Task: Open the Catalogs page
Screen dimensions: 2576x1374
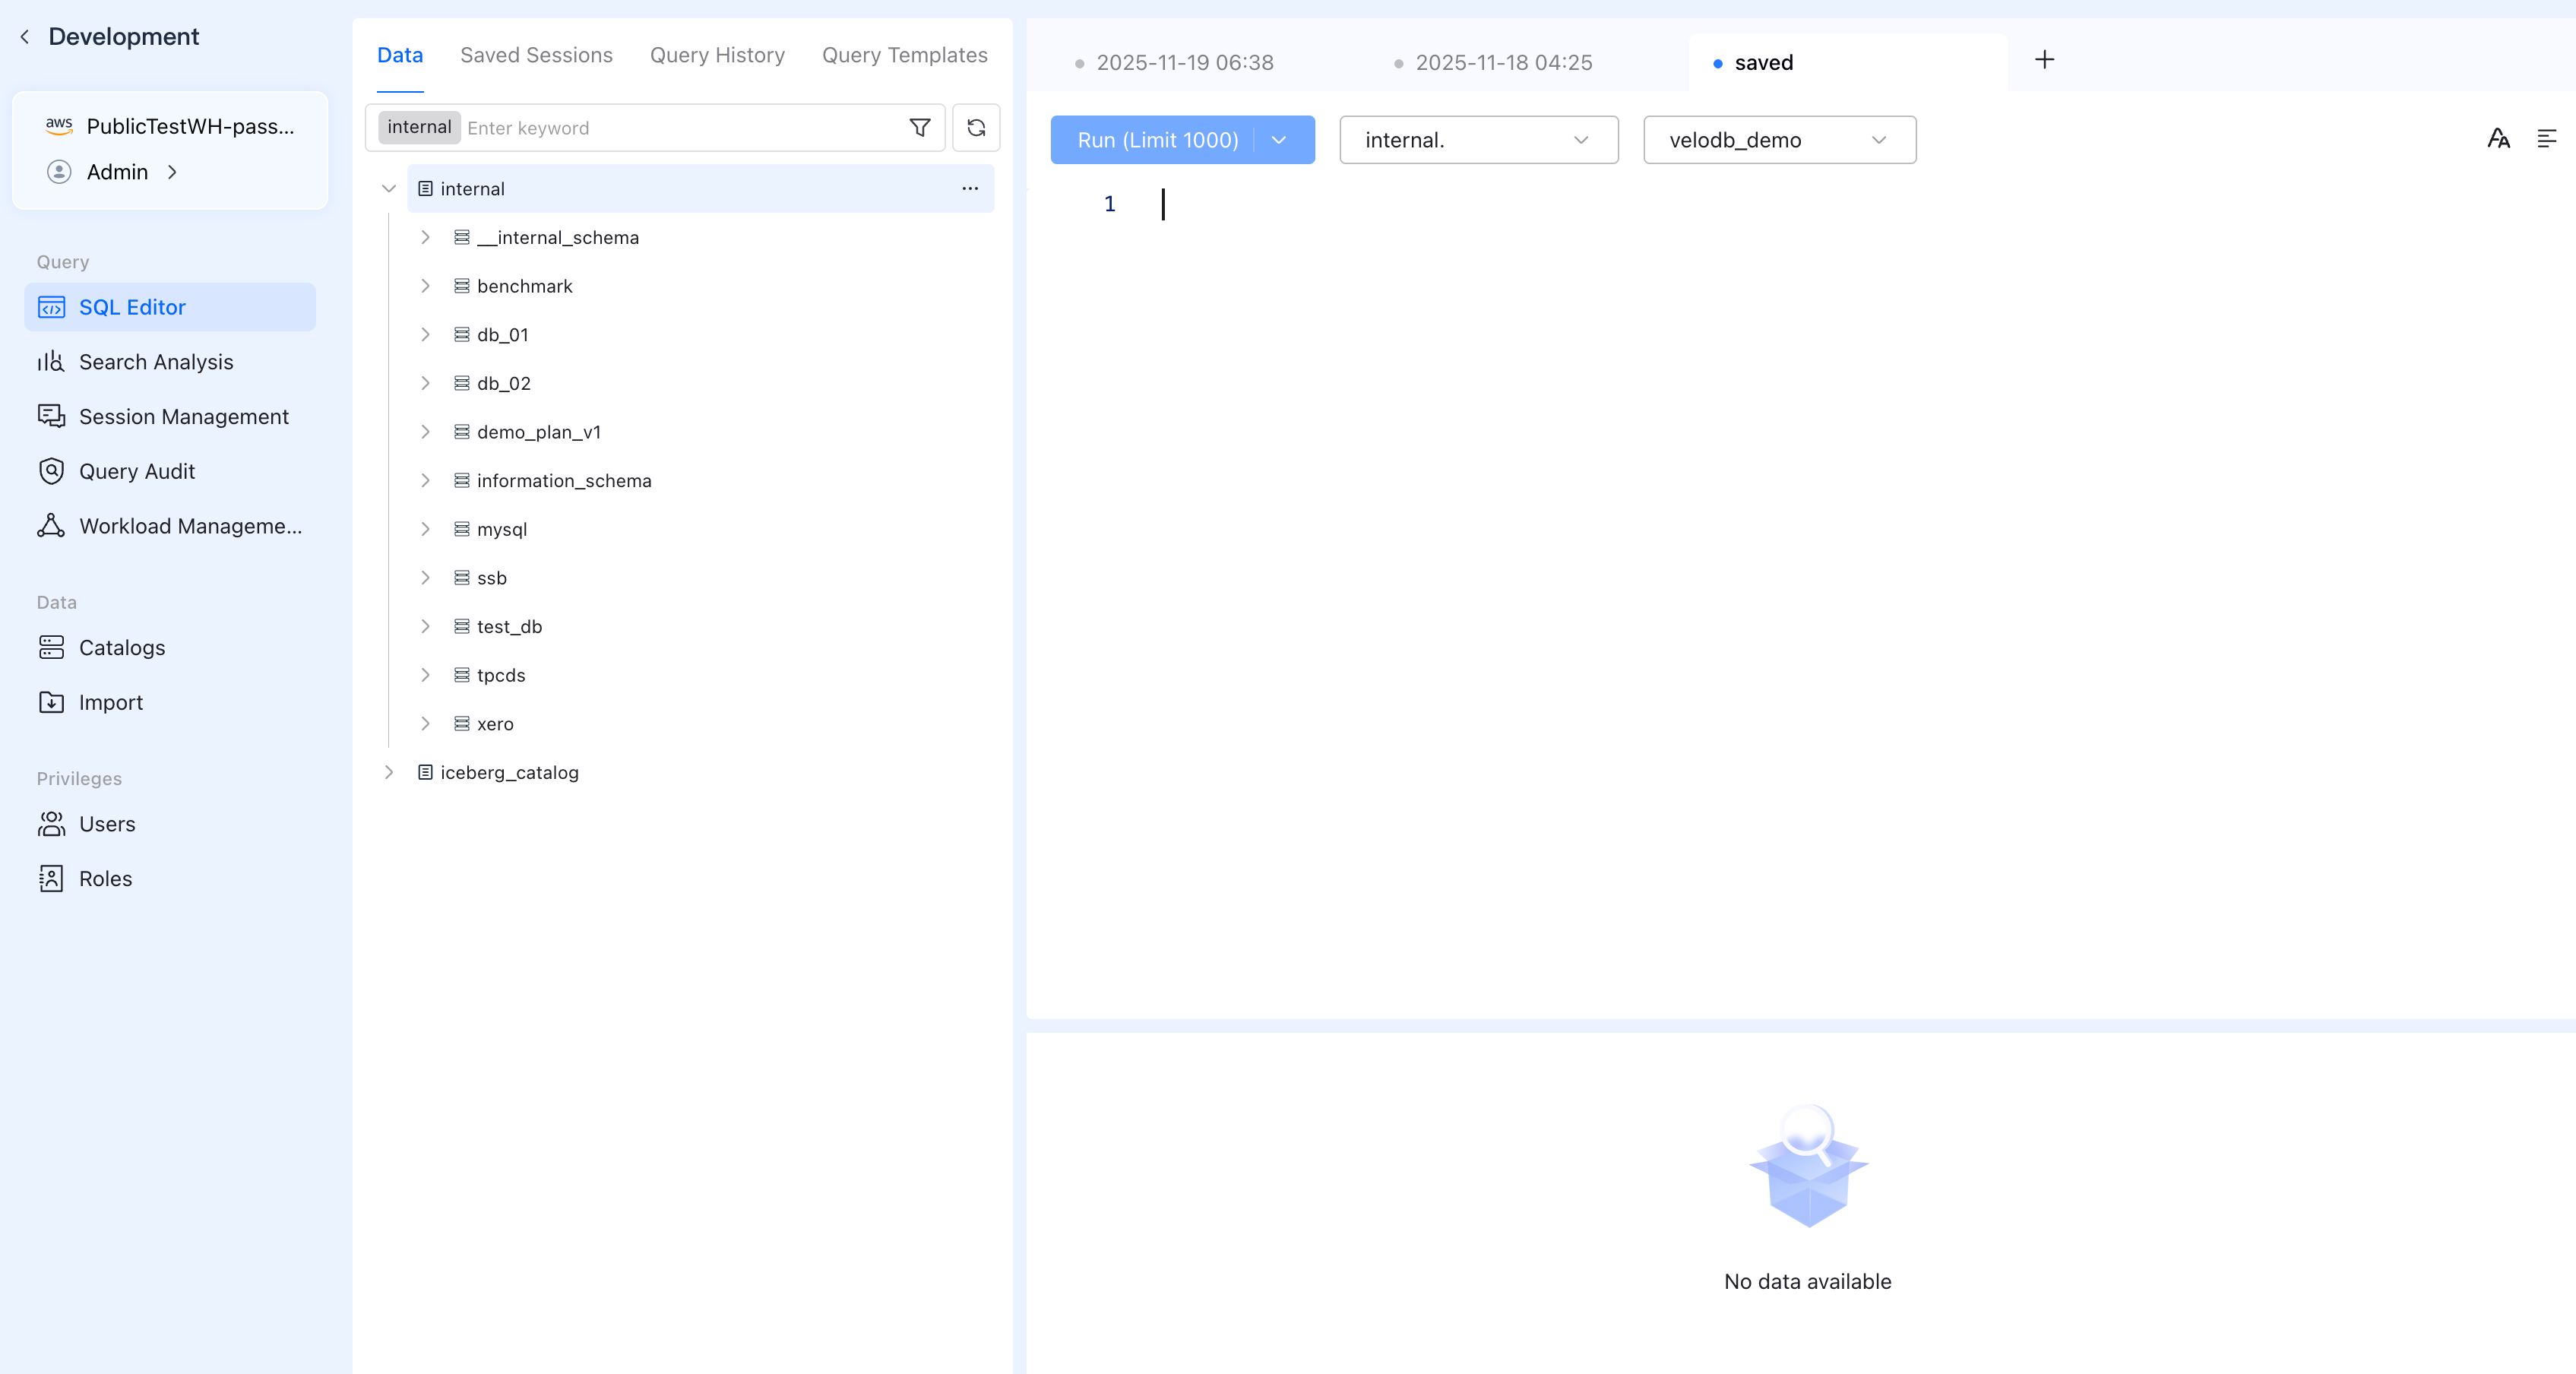Action: pyautogui.click(x=121, y=647)
